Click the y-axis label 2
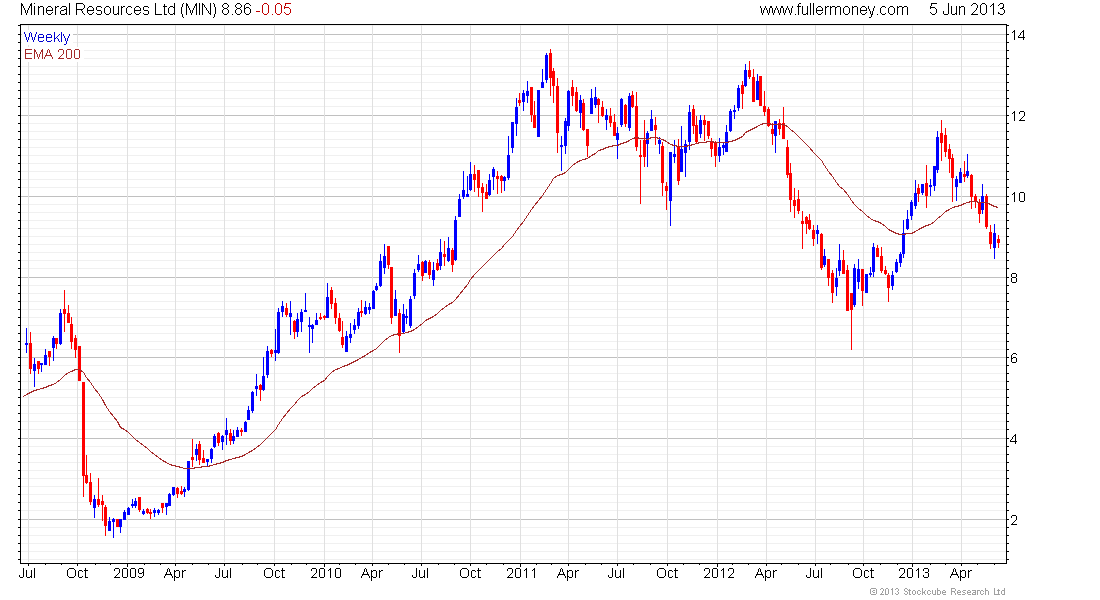The width and height of the screenshot is (1100, 600). click(x=1014, y=521)
